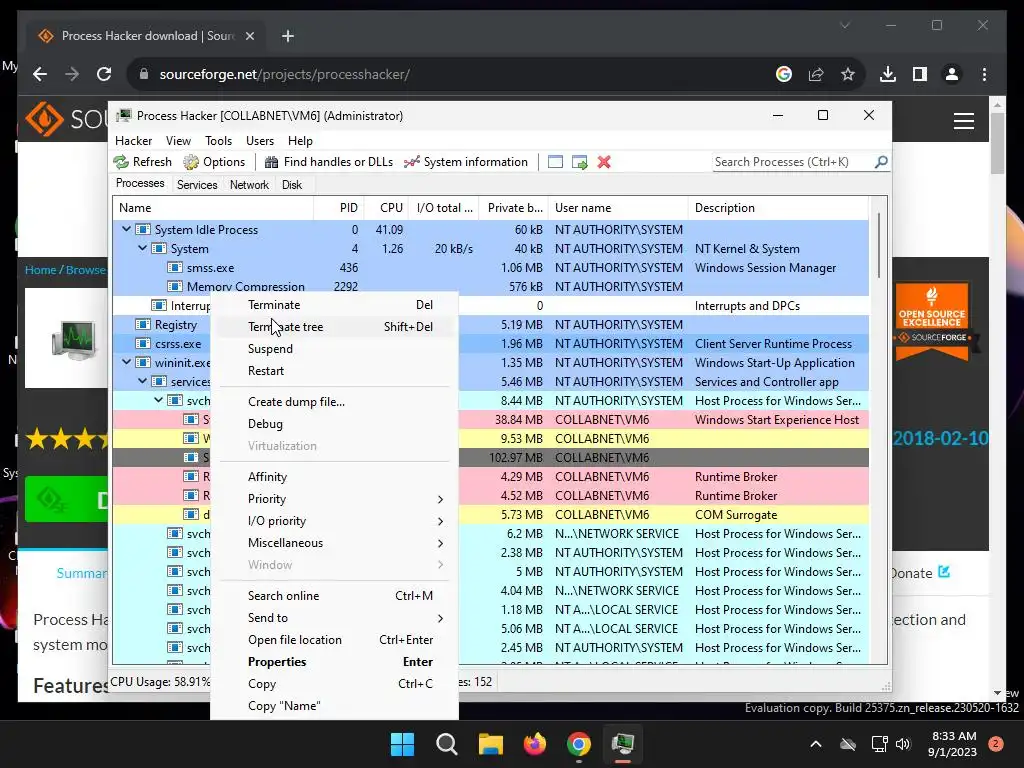1024x768 pixels.
Task: Open the Tools menu
Action: coord(218,140)
